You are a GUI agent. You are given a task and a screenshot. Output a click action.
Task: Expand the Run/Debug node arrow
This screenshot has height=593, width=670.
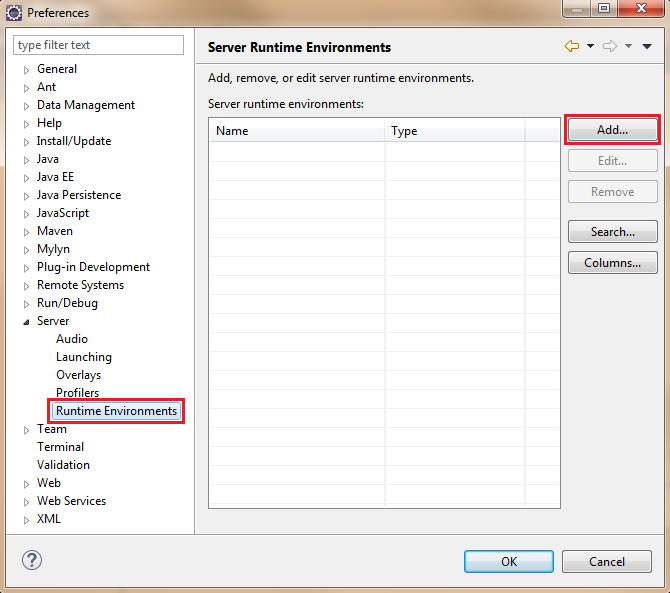pyautogui.click(x=26, y=304)
